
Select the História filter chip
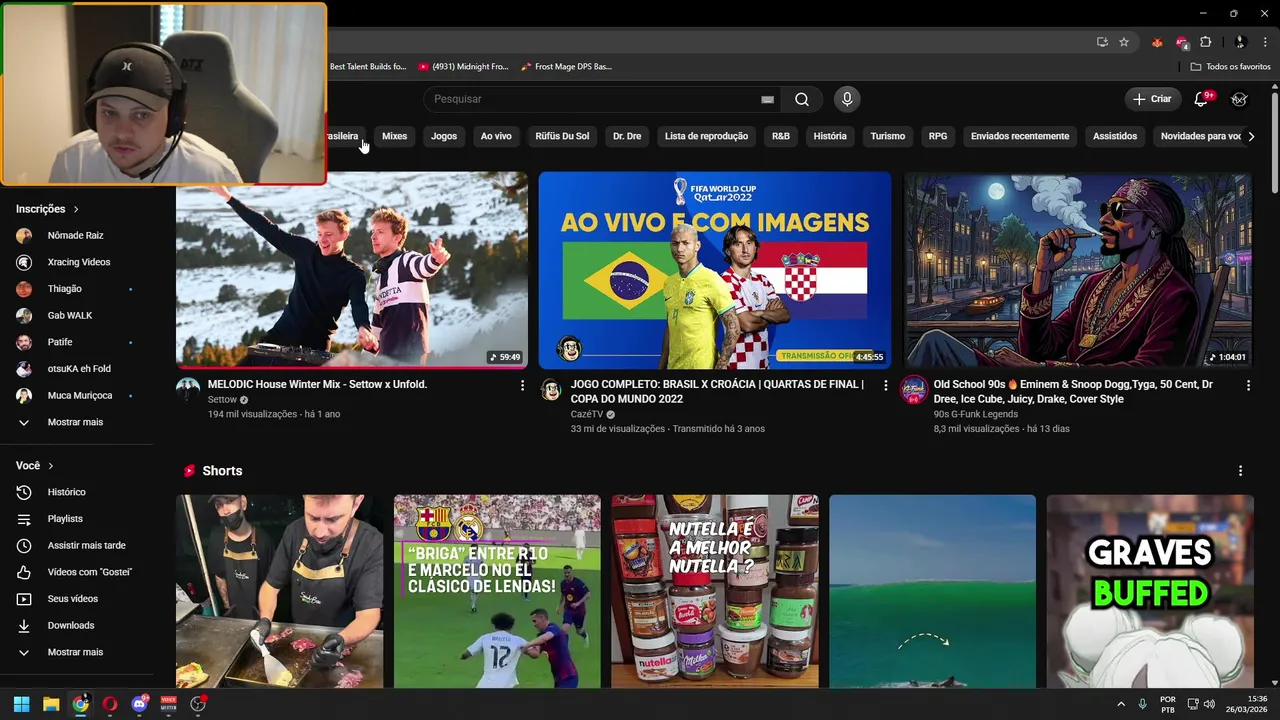[x=830, y=136]
